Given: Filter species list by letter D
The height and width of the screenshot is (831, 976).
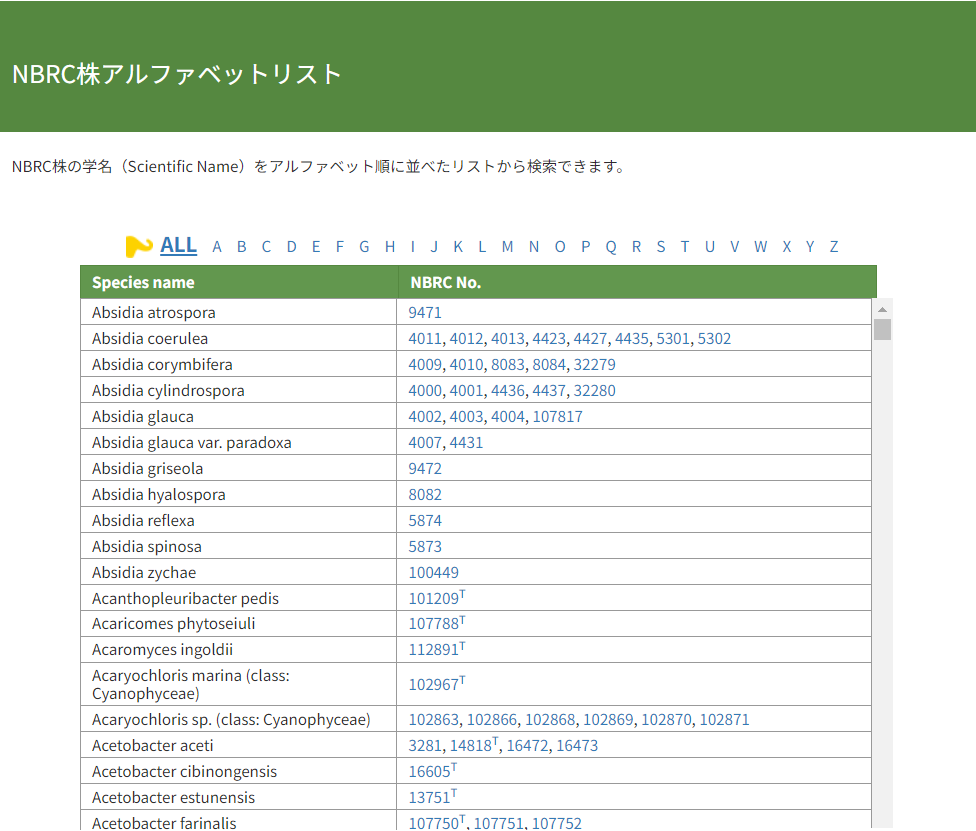Looking at the screenshot, I should [x=291, y=247].
